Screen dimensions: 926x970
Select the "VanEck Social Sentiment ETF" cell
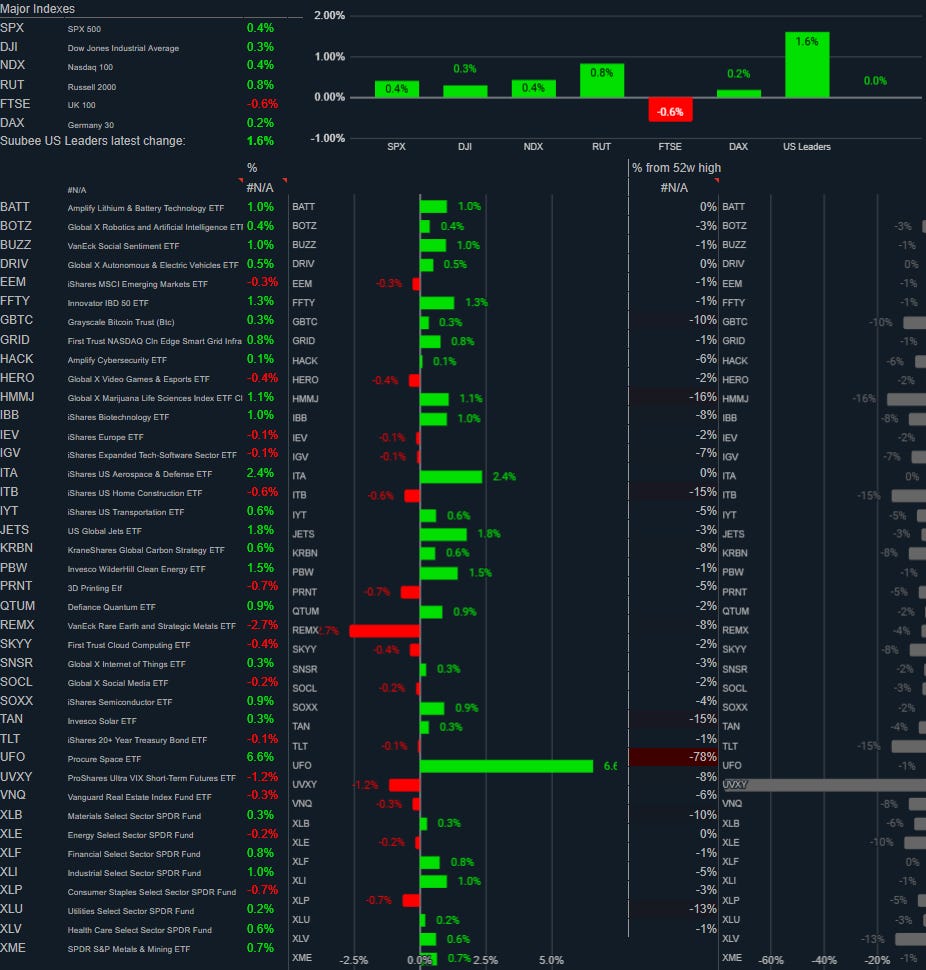[x=123, y=246]
